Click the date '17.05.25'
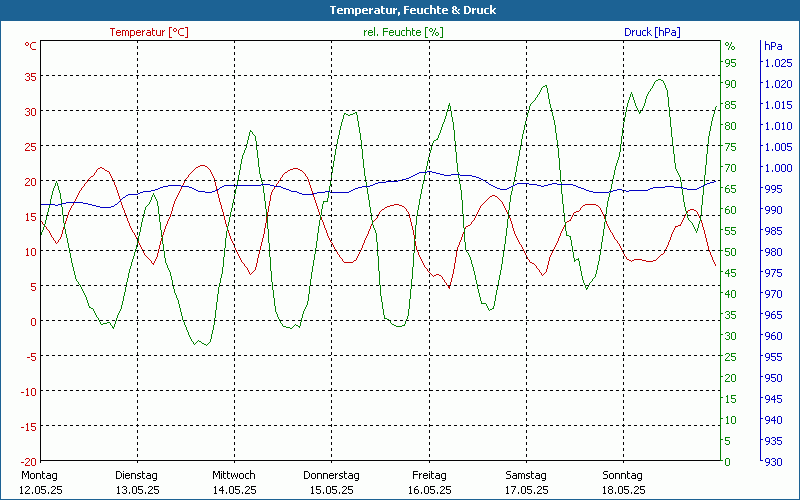Viewport: 800px width, 500px height. pyautogui.click(x=527, y=490)
